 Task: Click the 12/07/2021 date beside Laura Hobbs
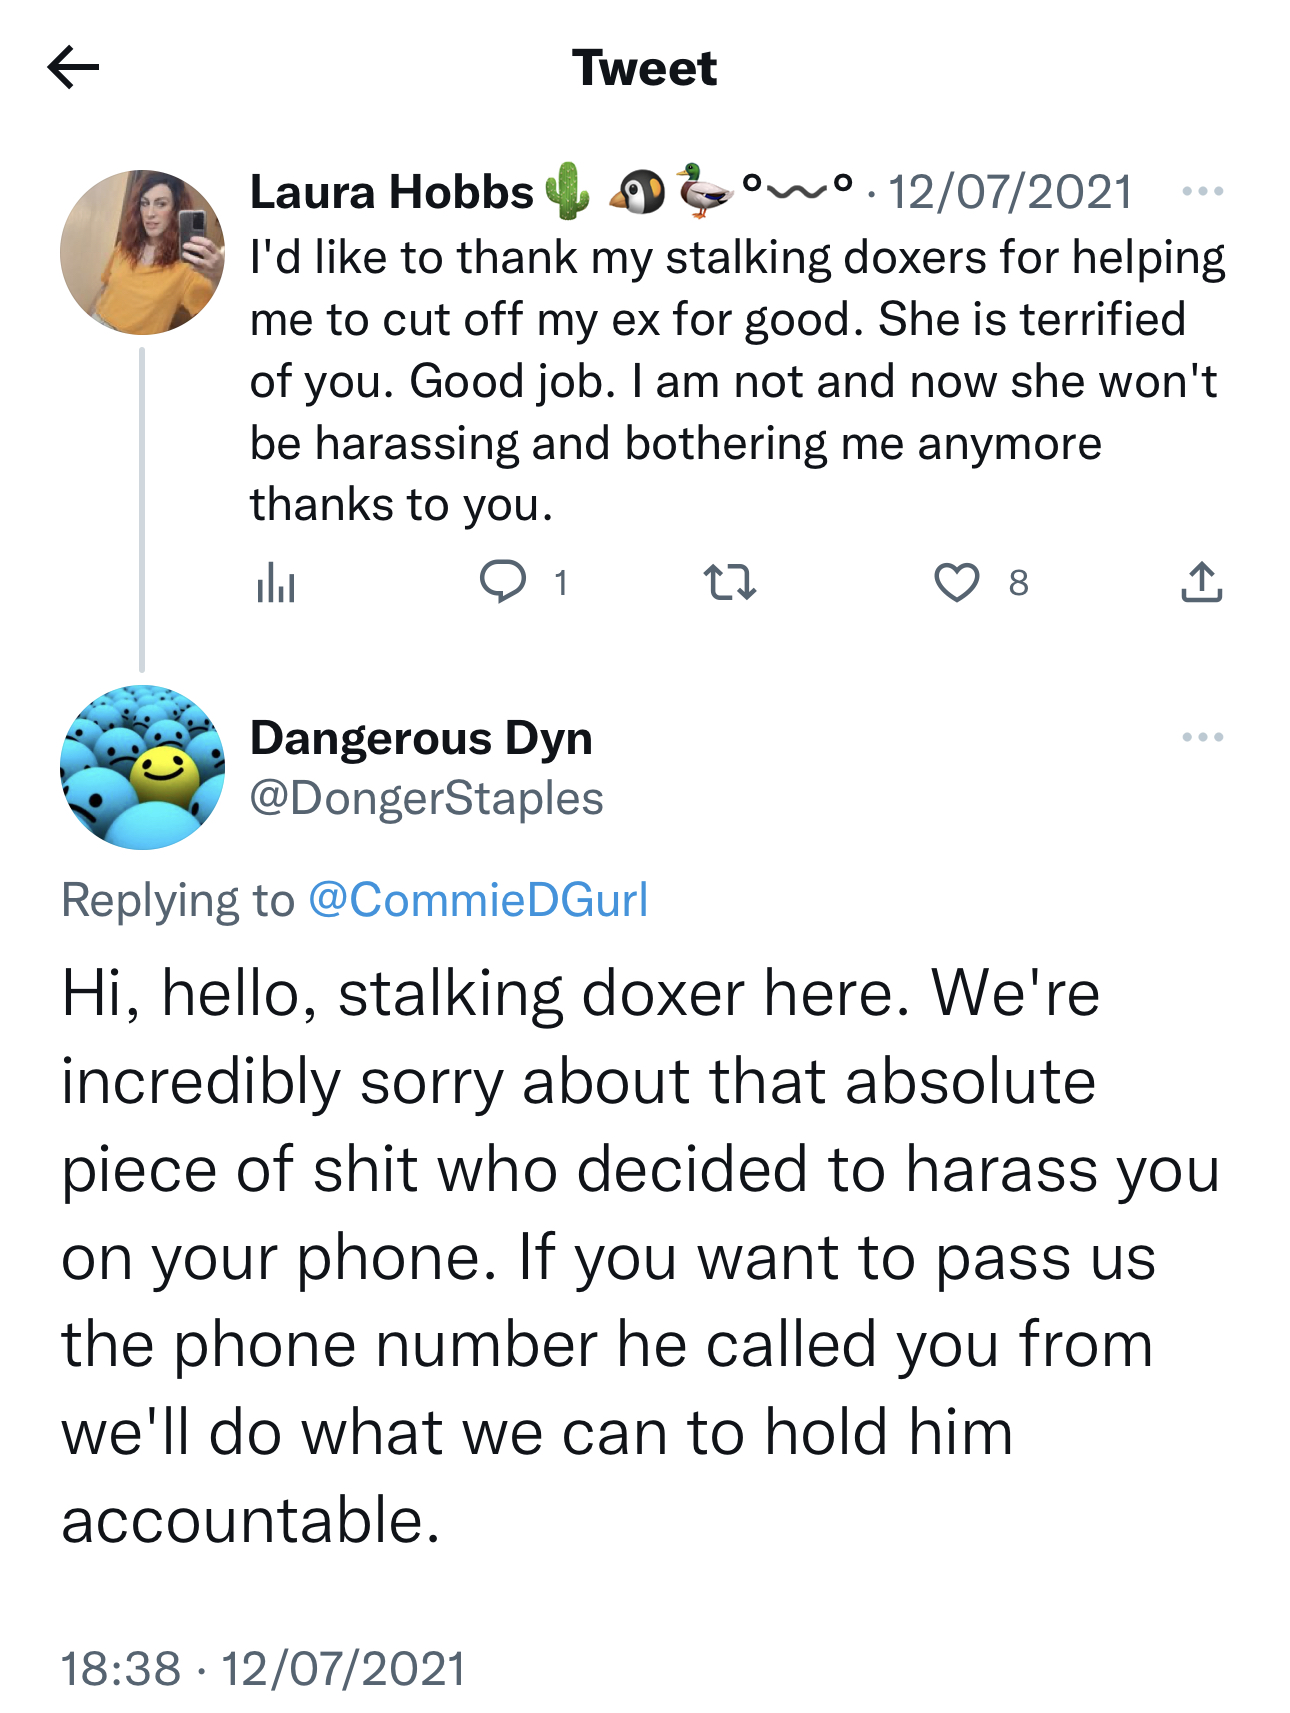(x=1010, y=192)
